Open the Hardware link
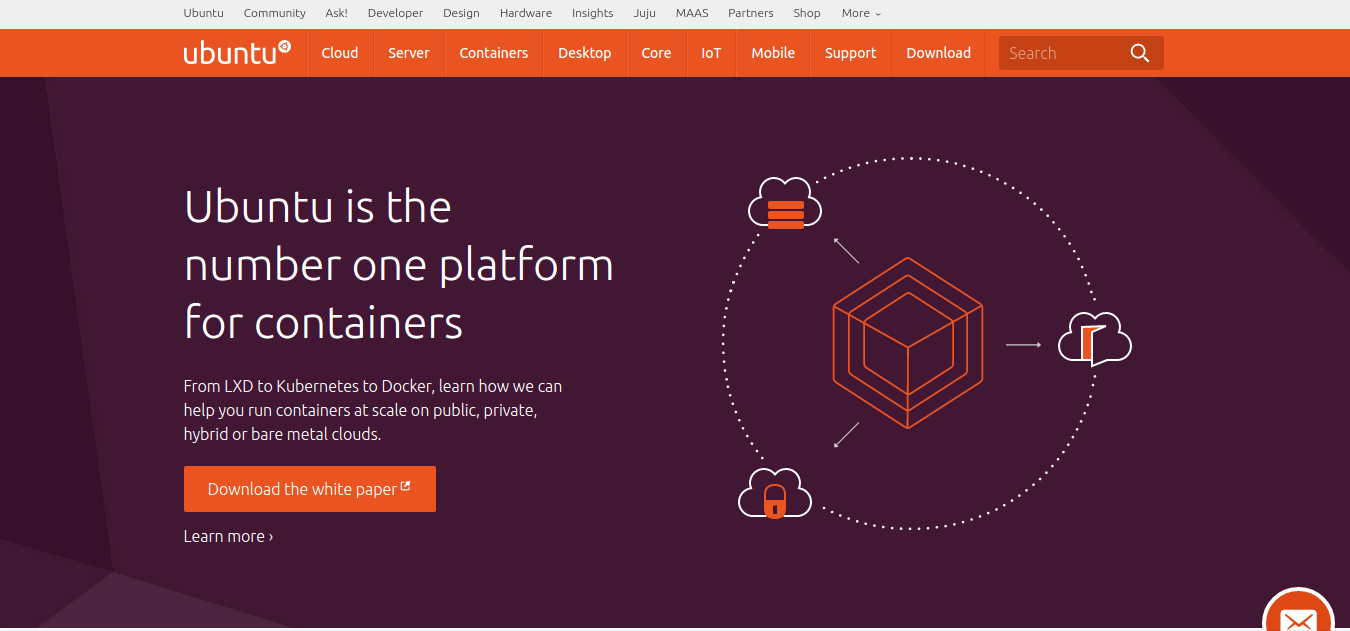 point(526,13)
